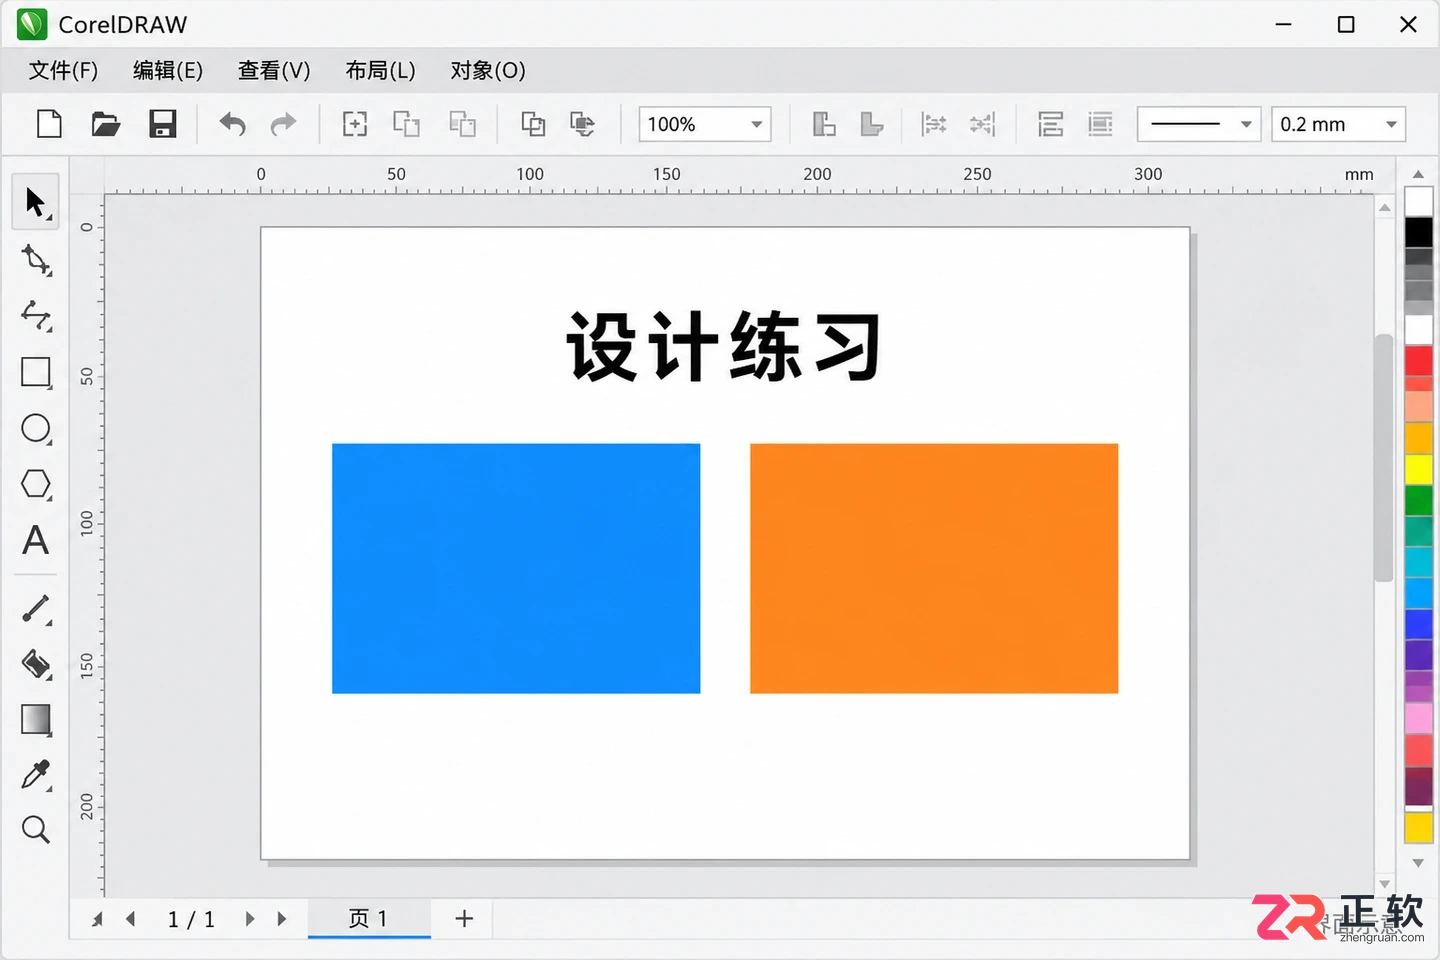
Task: Open the 对象(O) menu
Action: pyautogui.click(x=488, y=71)
